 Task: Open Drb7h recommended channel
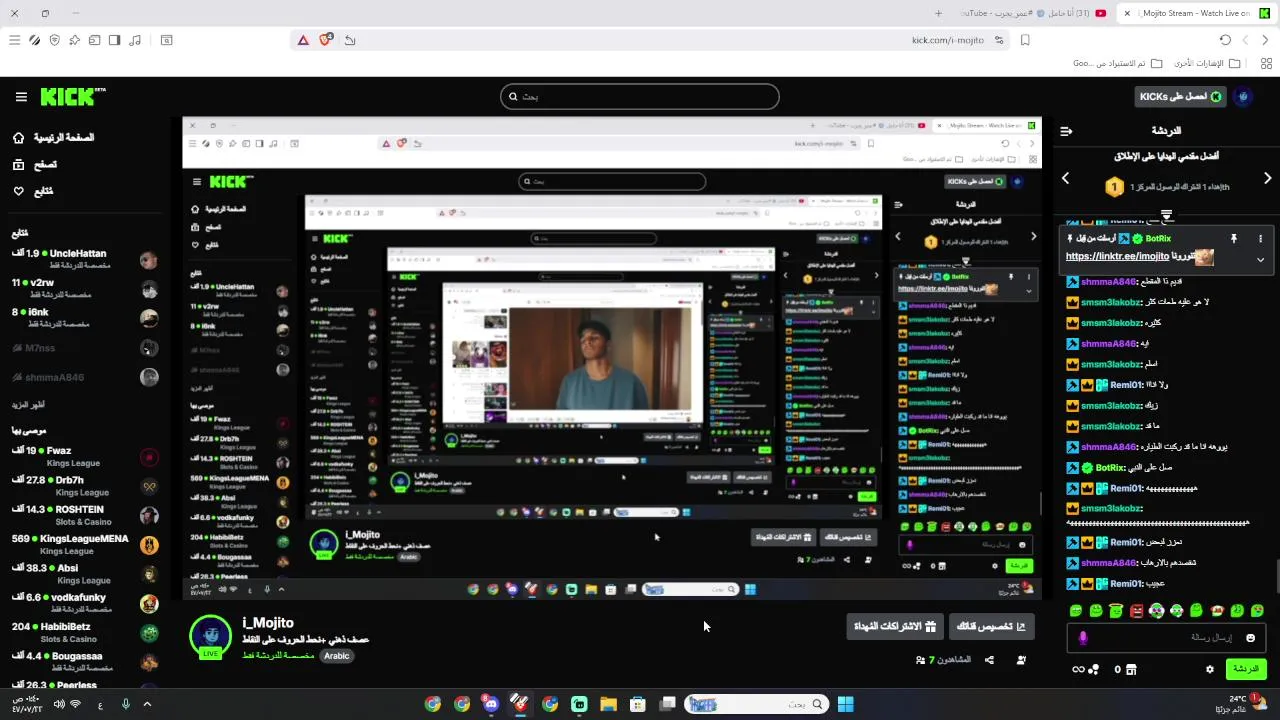point(84,486)
